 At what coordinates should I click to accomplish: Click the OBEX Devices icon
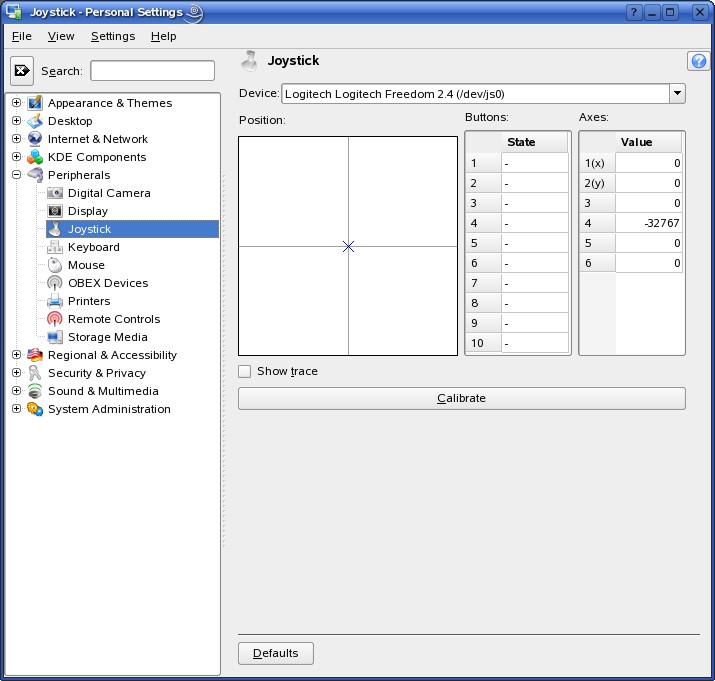(x=55, y=283)
